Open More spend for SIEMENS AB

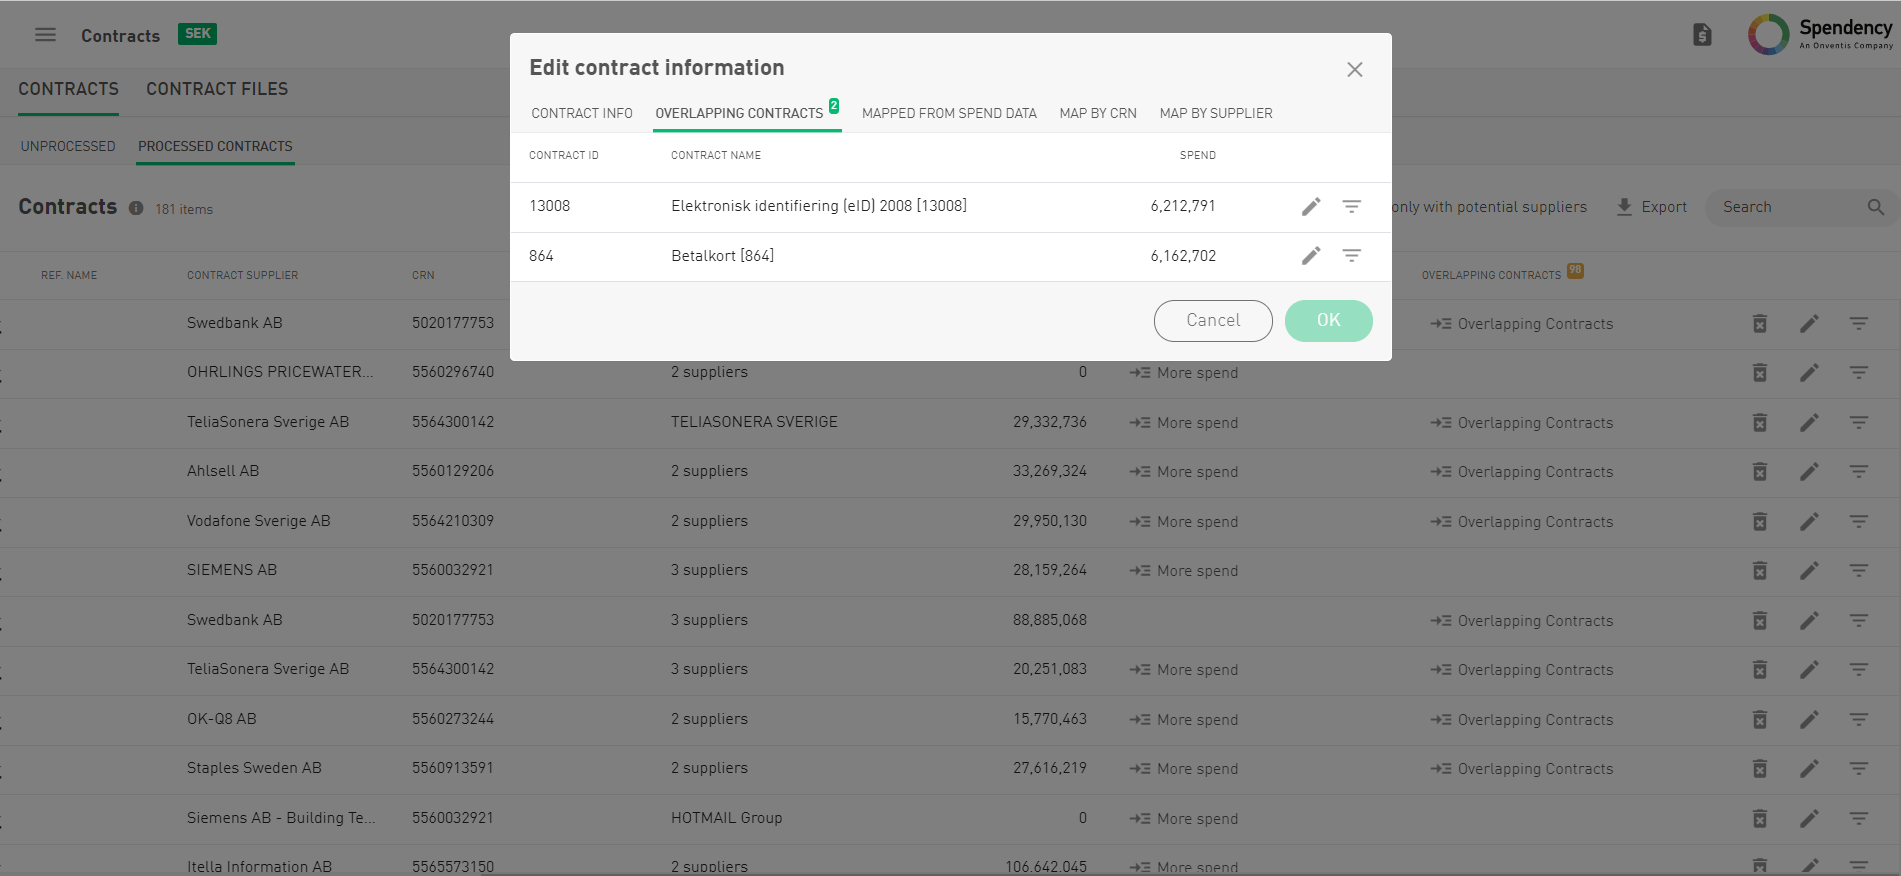pos(1185,571)
